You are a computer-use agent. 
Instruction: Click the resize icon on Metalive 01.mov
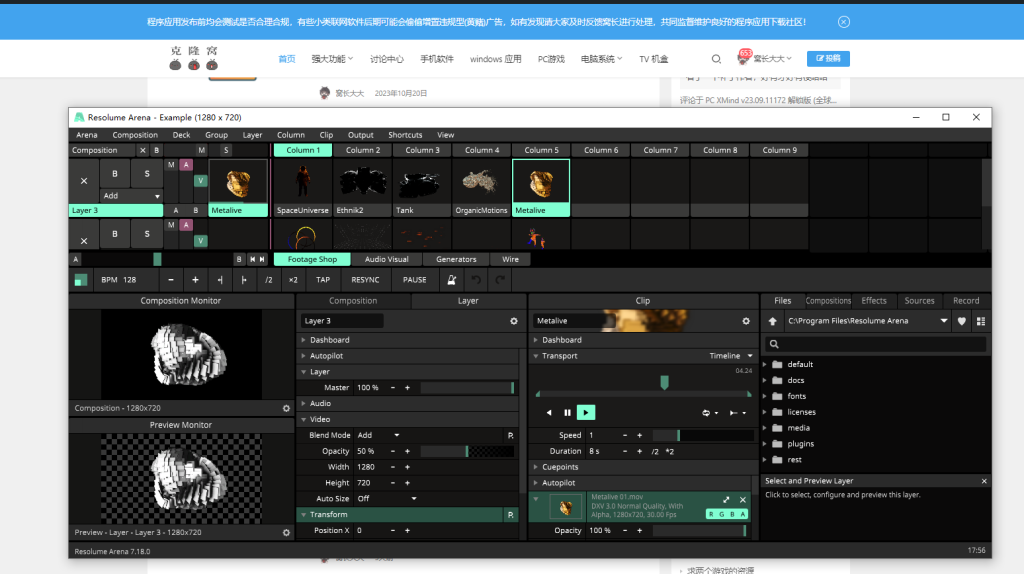point(726,500)
